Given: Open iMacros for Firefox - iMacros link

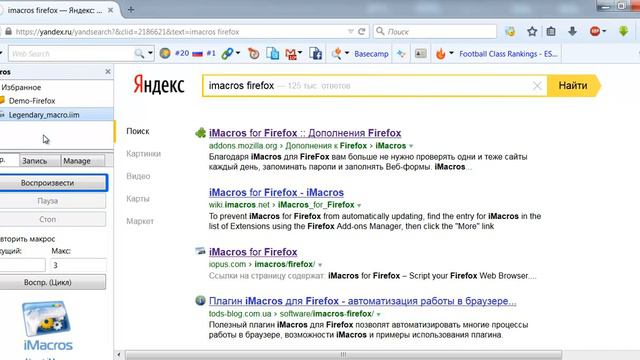Looking at the screenshot, I should click(x=276, y=192).
